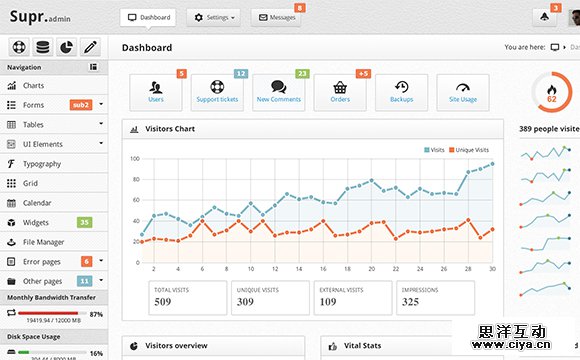Click the green 23 badge on New Comments
The image size is (580, 360).
302,74
